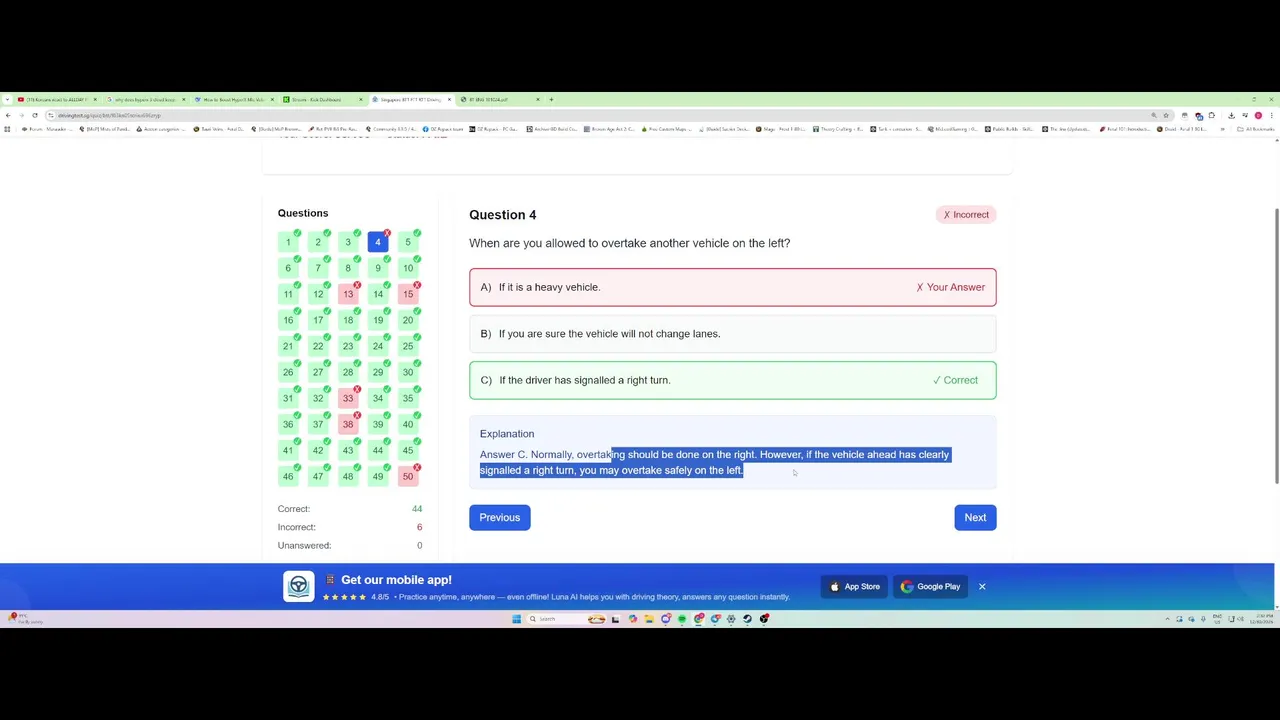Image resolution: width=1280 pixels, height=720 pixels.
Task: Open incorrect question 50
Action: tap(408, 476)
